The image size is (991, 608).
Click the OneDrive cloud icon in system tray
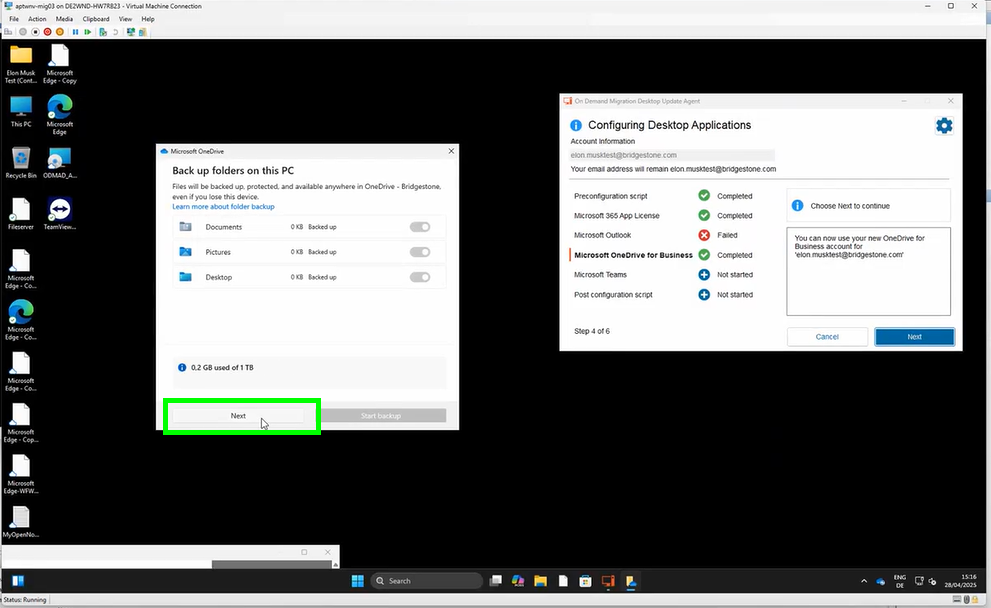880,581
